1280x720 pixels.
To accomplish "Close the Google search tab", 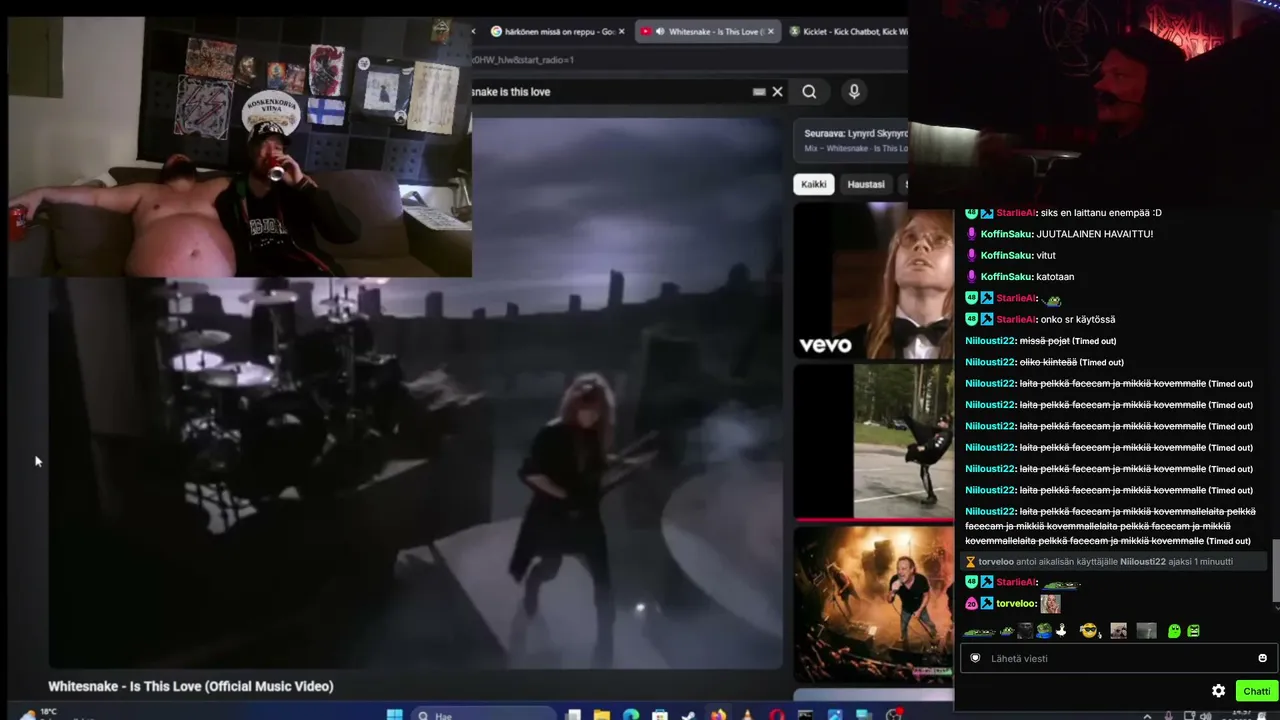I will [x=621, y=32].
